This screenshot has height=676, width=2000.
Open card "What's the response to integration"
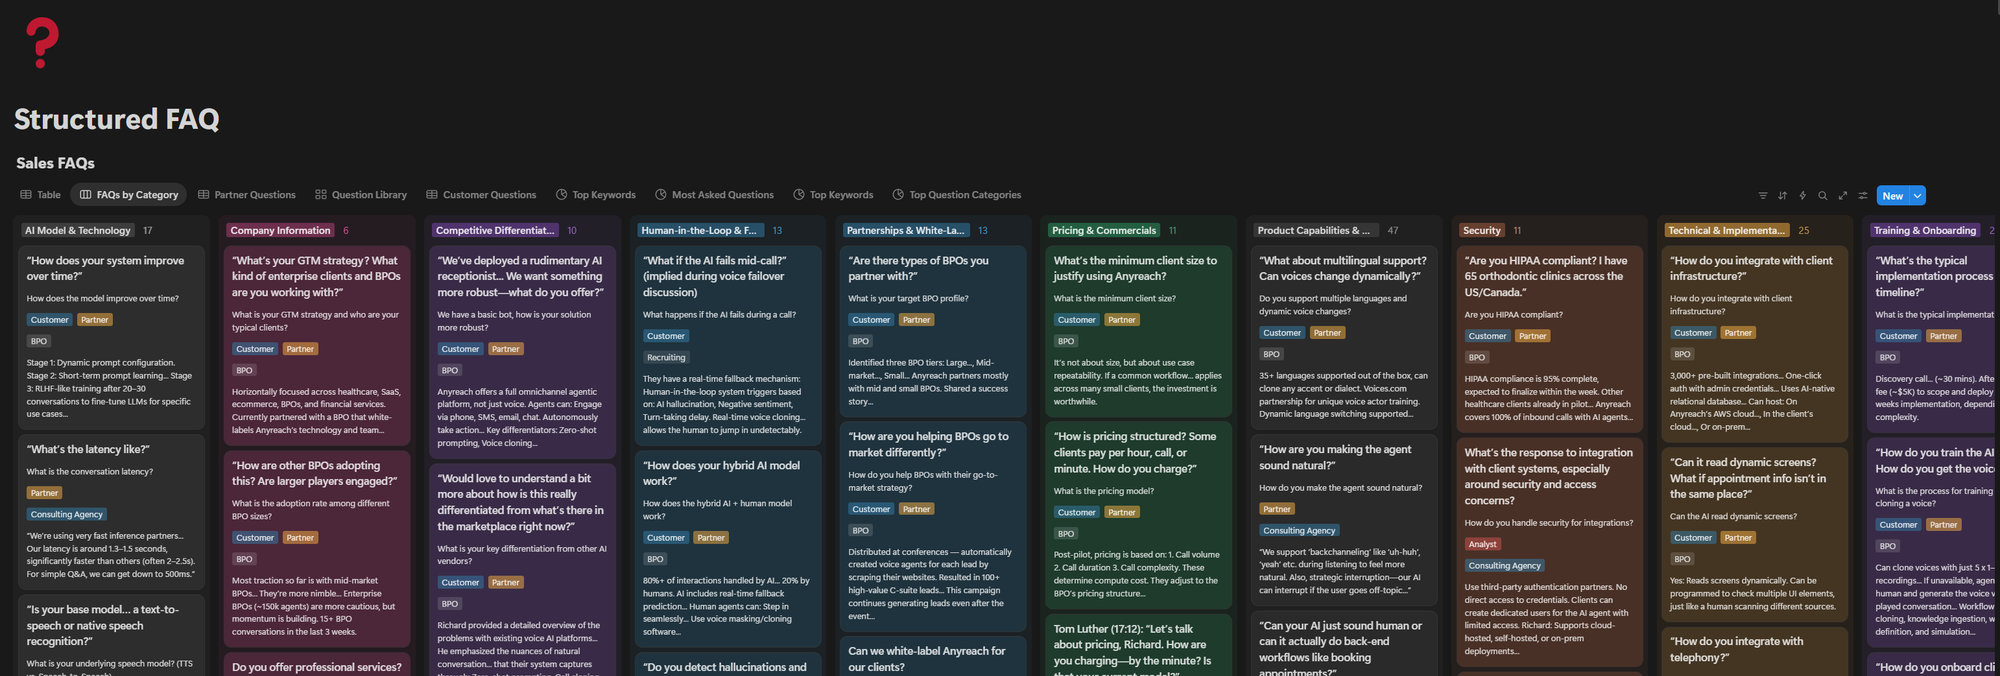1549,552
